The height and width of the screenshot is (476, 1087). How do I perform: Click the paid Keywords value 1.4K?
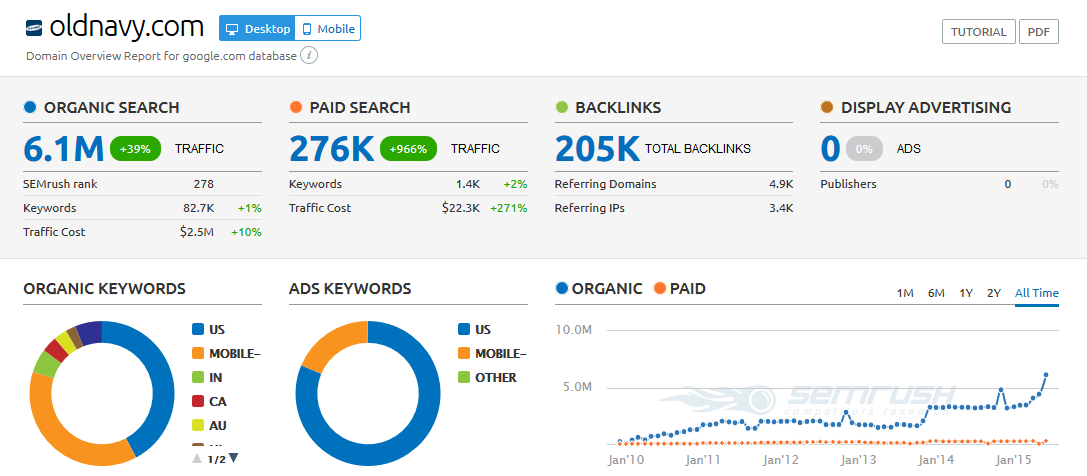[468, 184]
